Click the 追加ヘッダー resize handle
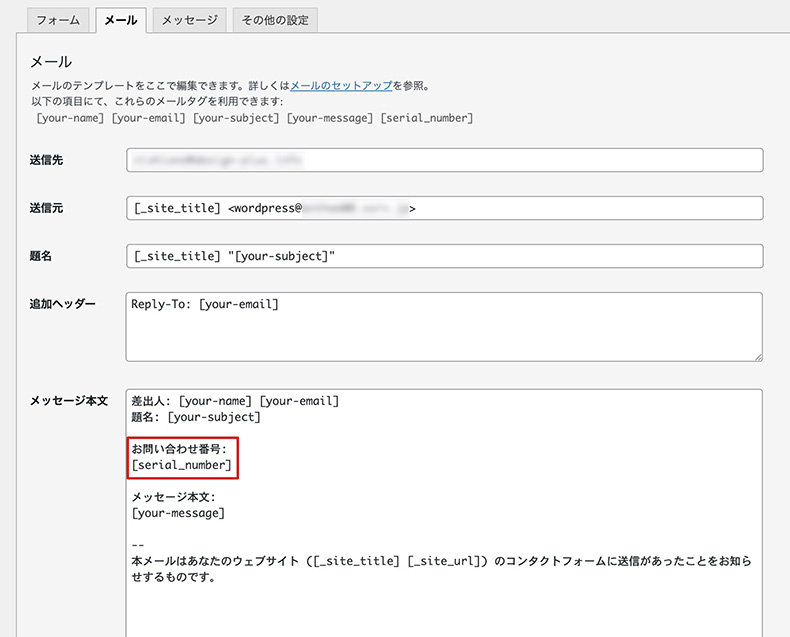This screenshot has width=790, height=637. (x=758, y=357)
